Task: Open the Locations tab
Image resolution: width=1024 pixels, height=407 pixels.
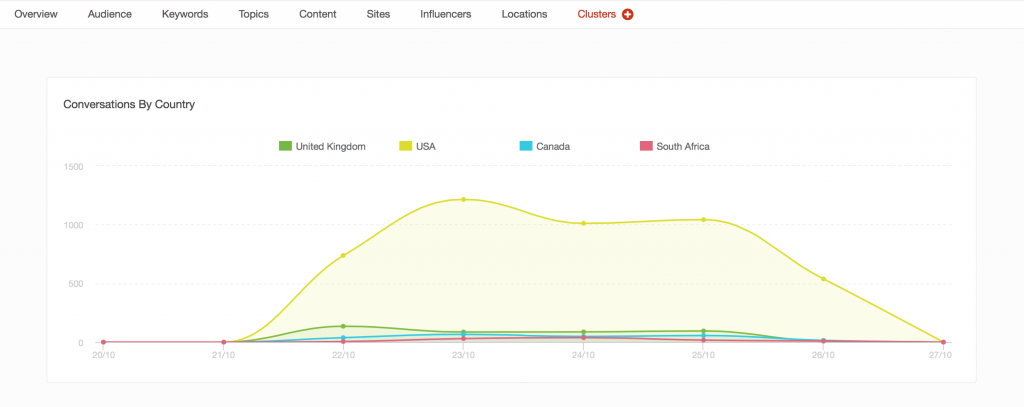Action: [x=525, y=15]
